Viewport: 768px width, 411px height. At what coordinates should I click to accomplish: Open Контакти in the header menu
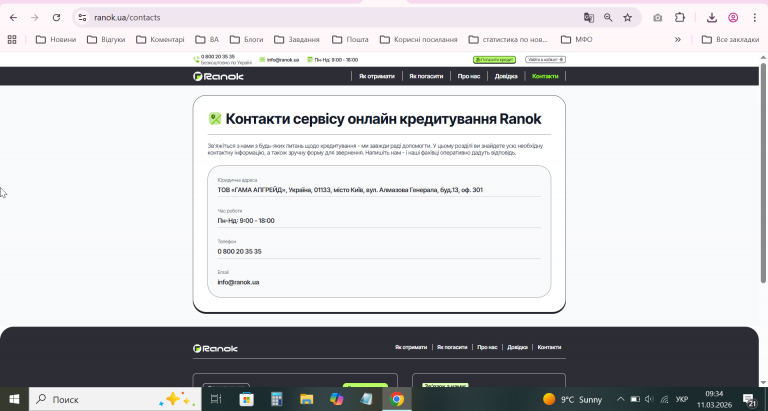tap(545, 76)
